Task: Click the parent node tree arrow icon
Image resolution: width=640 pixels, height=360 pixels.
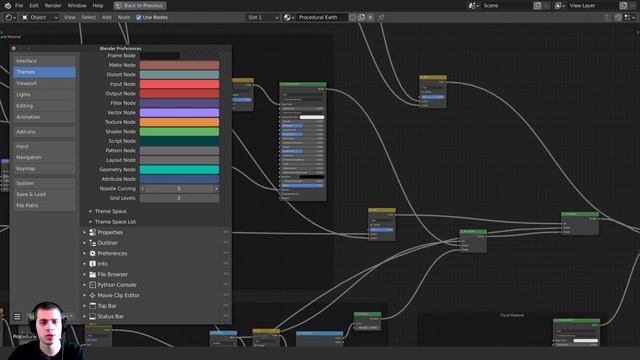Action: click(607, 18)
